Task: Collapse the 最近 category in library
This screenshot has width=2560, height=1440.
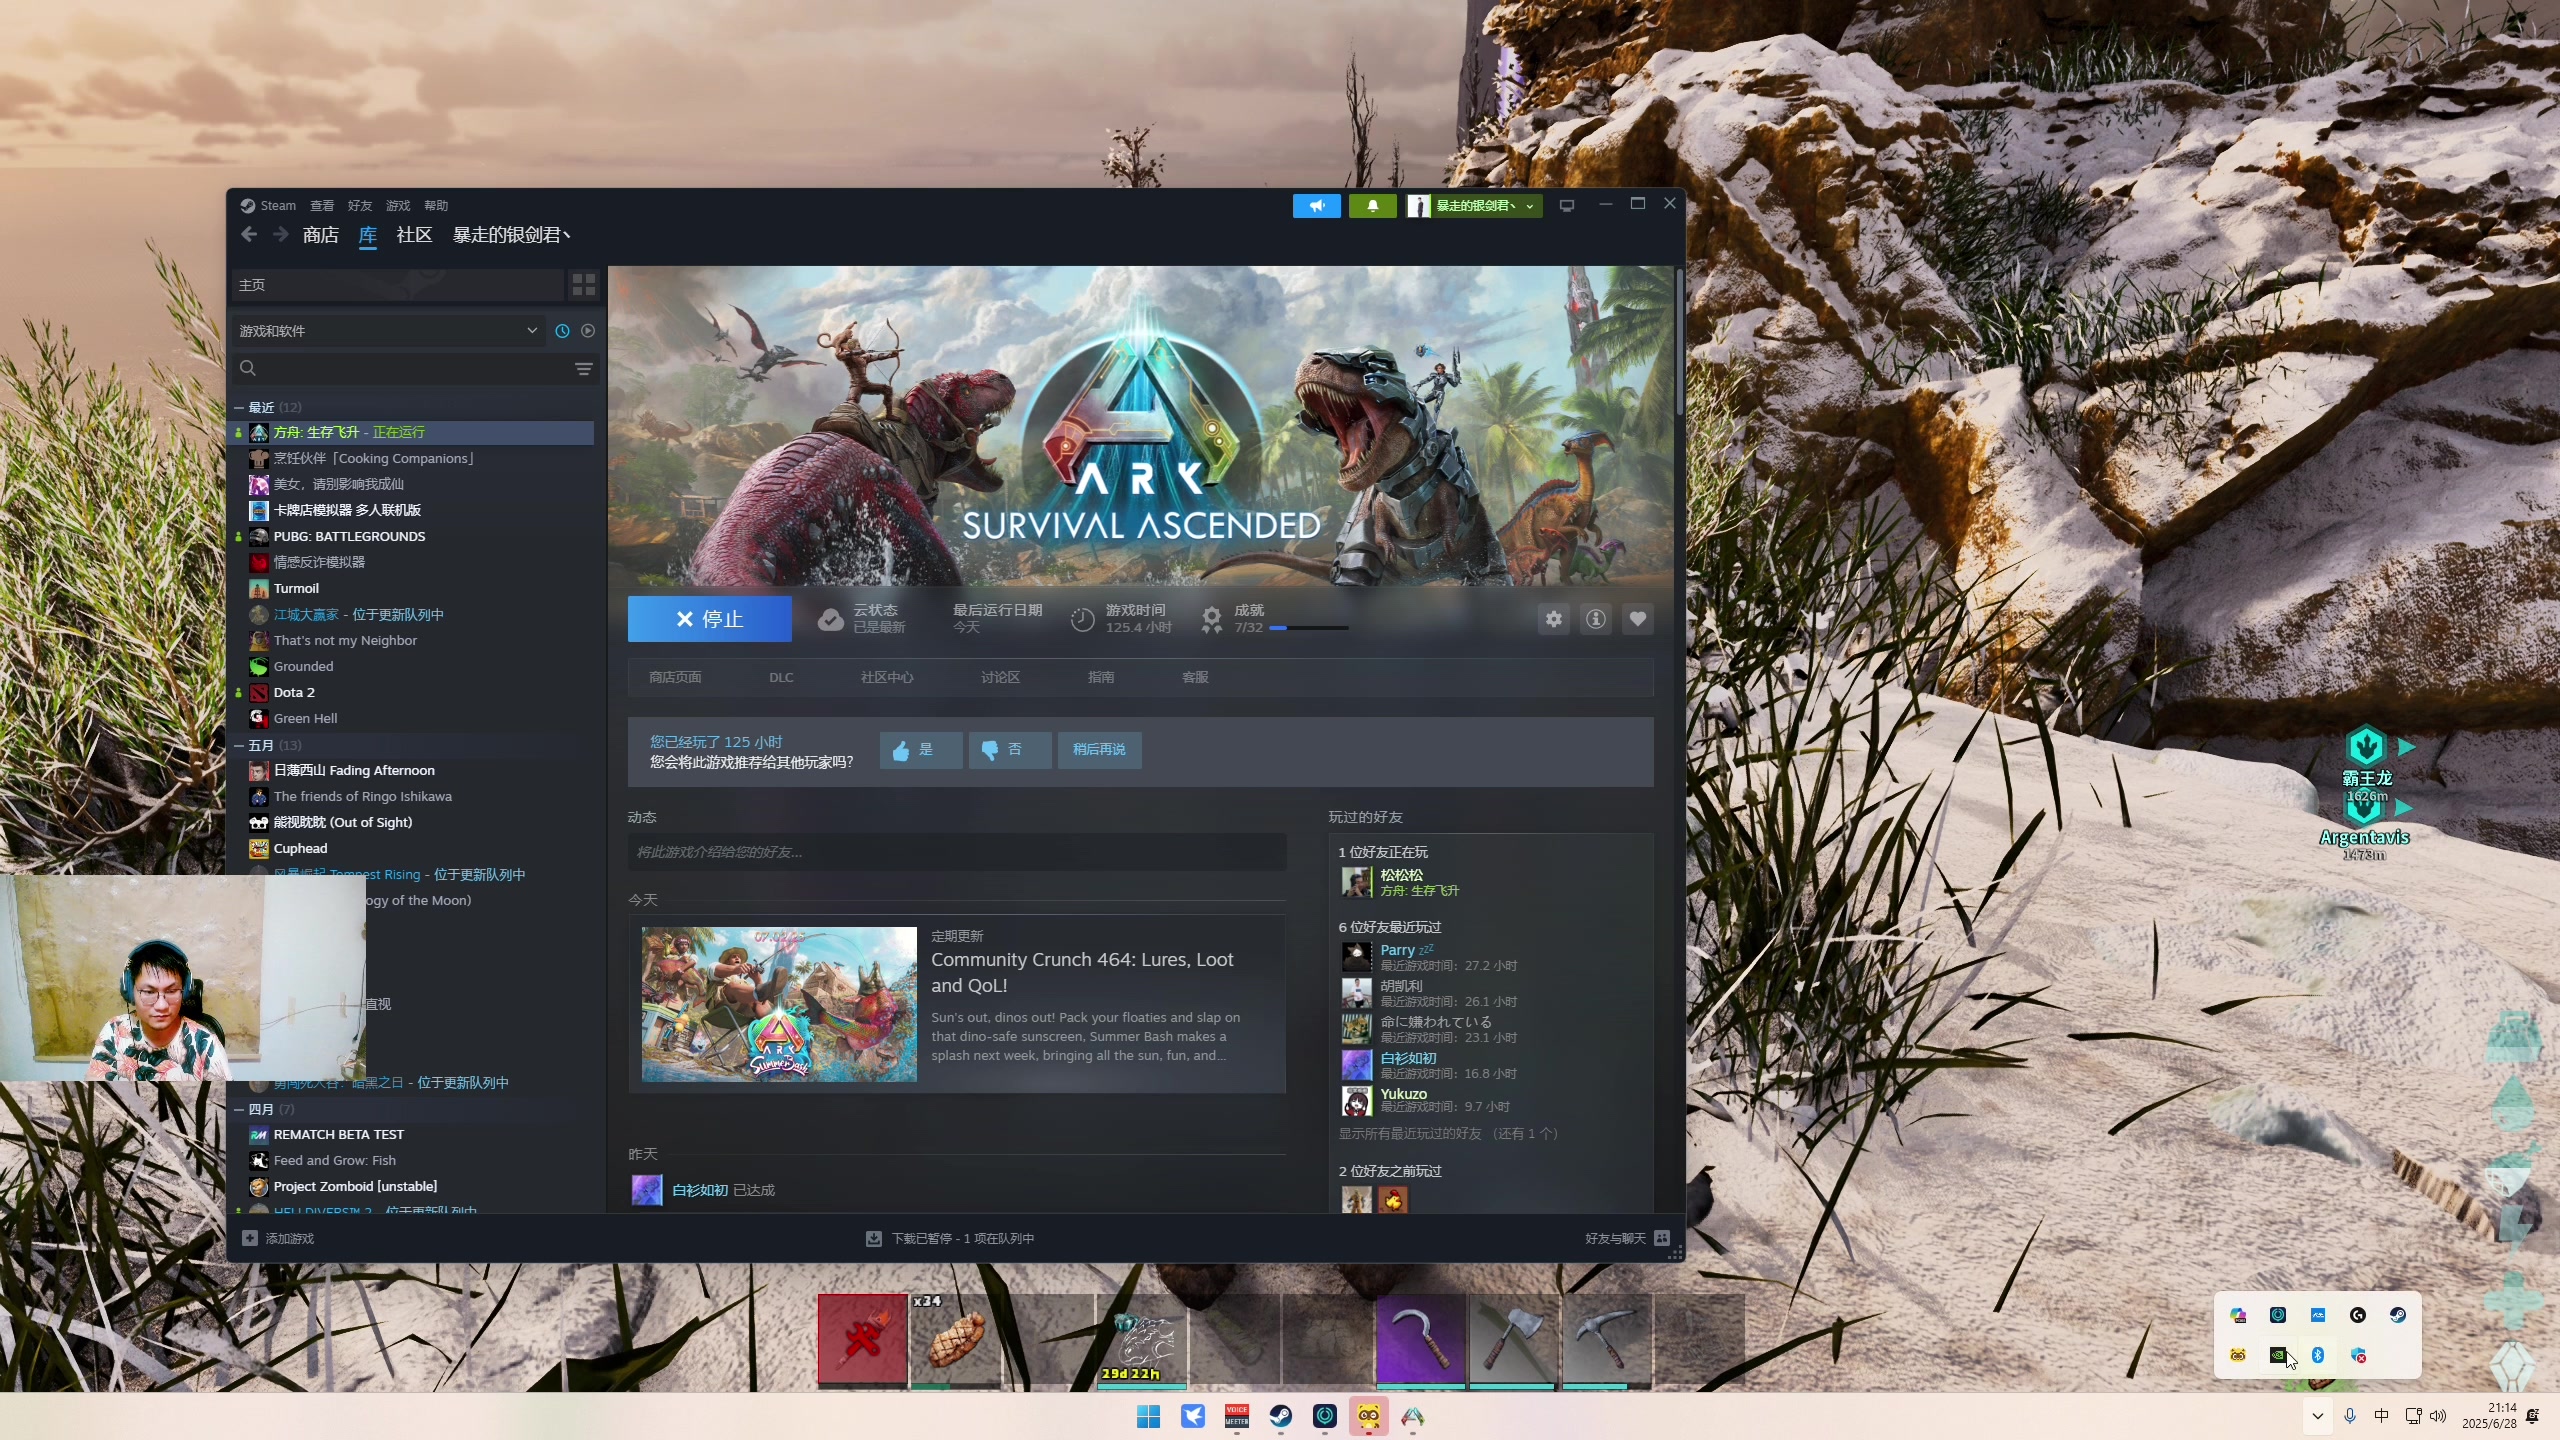Action: 239,408
